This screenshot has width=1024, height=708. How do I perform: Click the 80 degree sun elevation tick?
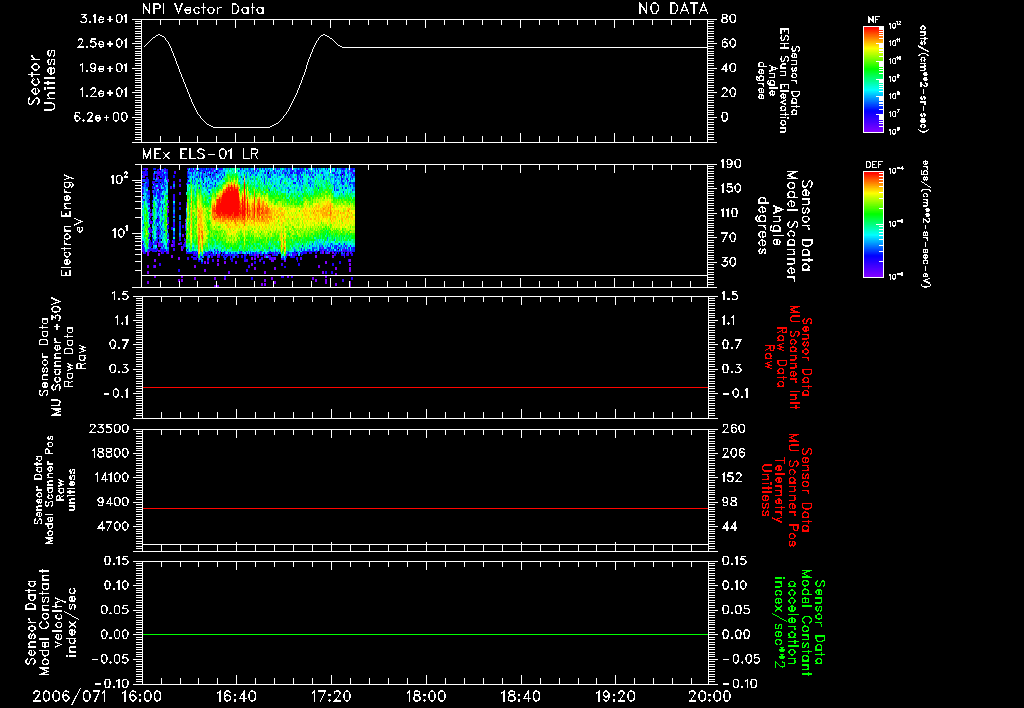pyautogui.click(x=729, y=19)
